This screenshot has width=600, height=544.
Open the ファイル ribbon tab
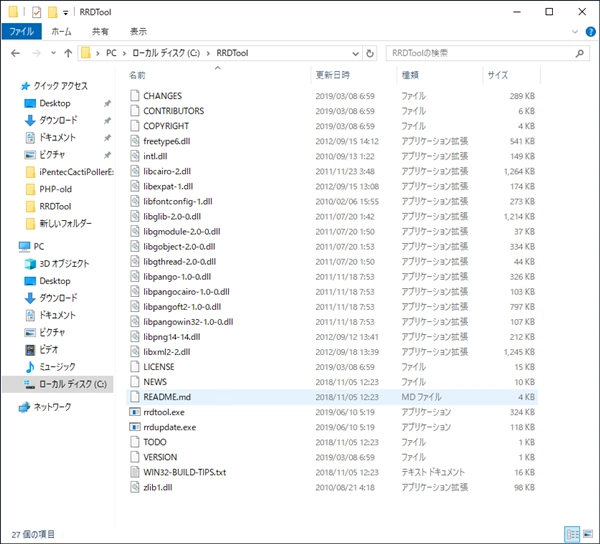tap(21, 31)
